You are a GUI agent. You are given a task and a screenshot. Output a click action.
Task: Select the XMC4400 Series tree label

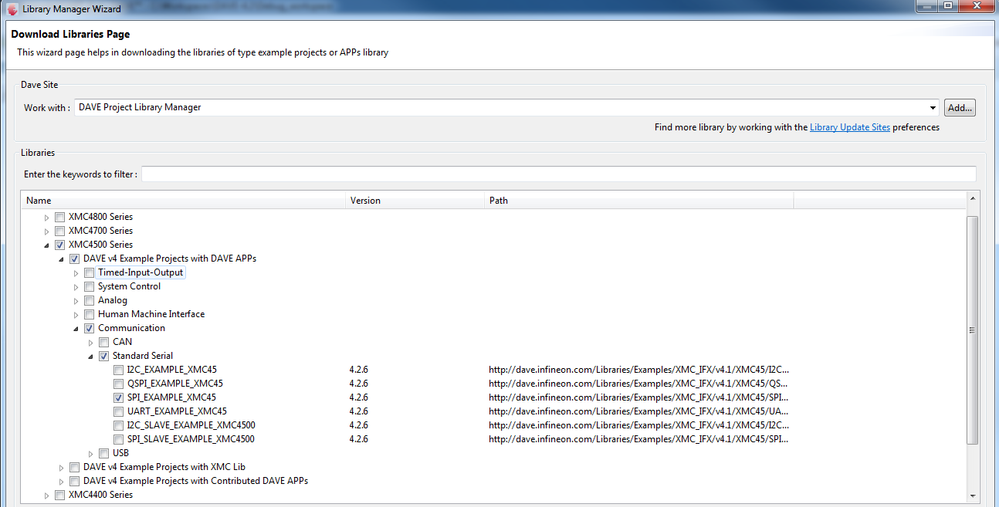[x=101, y=495]
